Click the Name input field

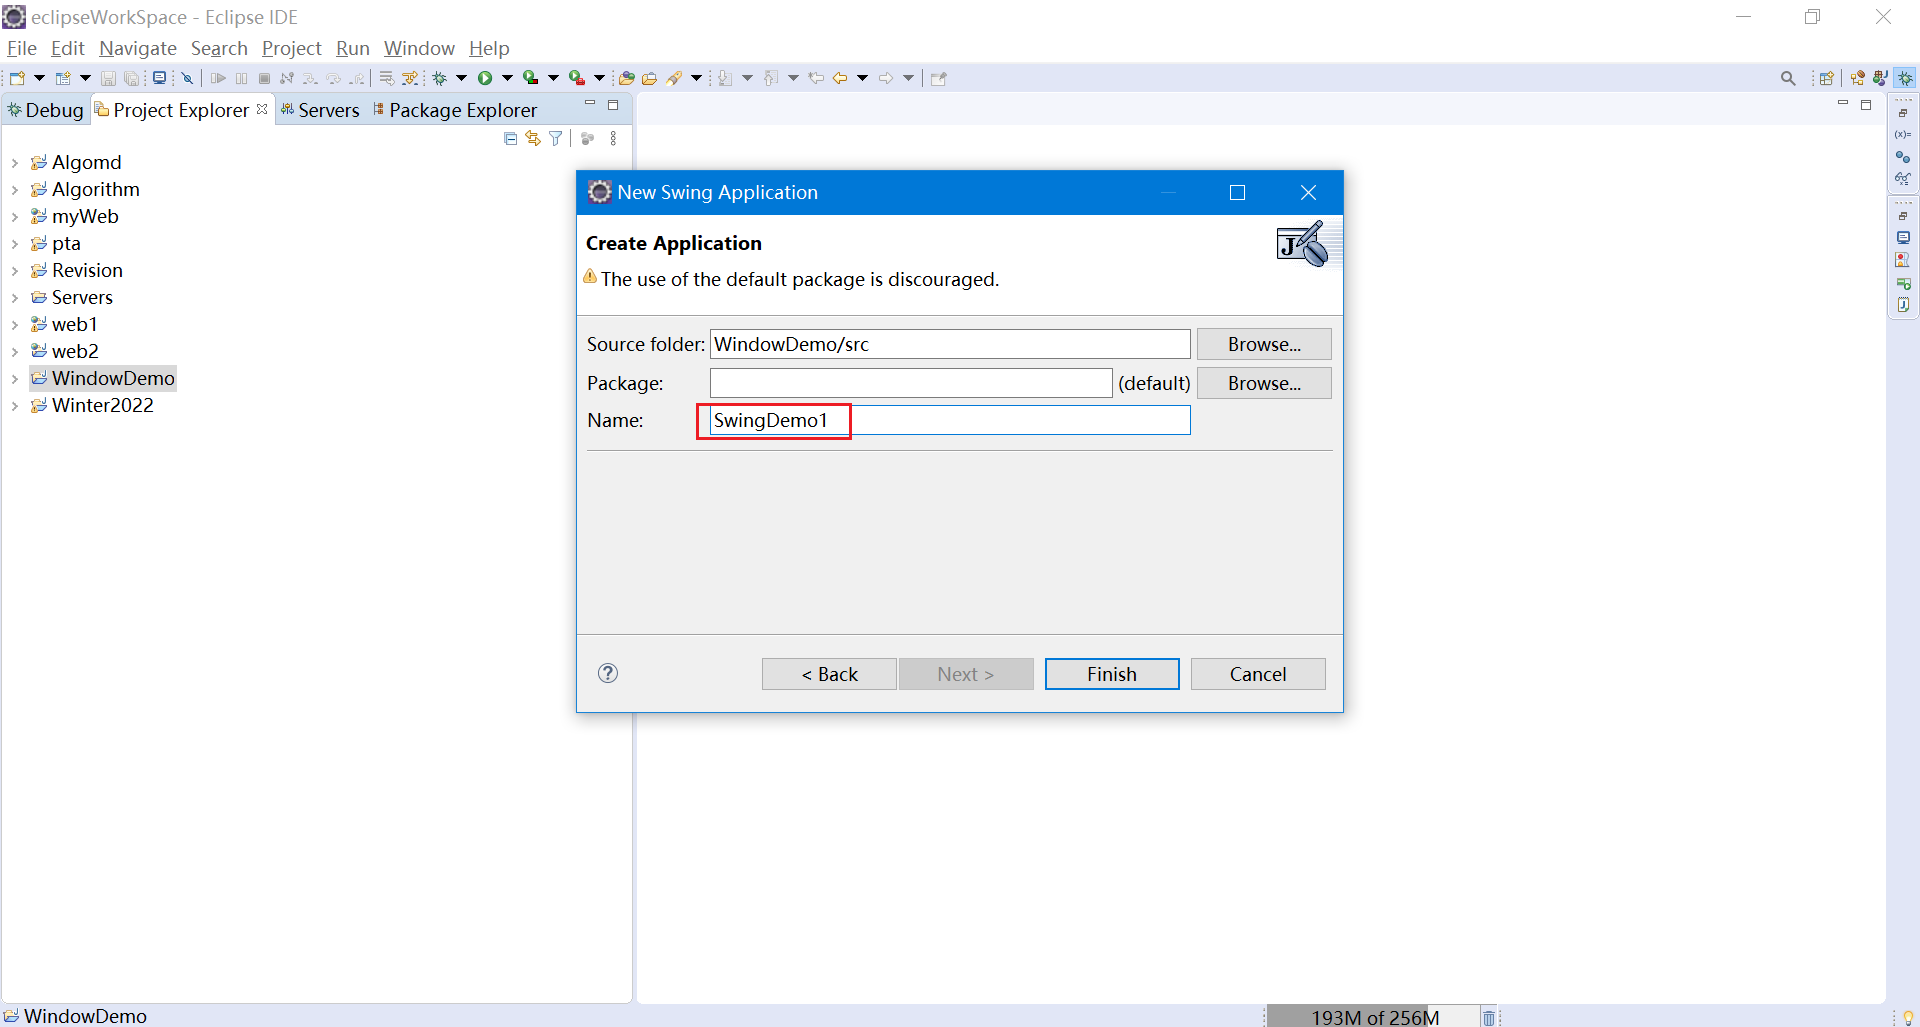[950, 420]
